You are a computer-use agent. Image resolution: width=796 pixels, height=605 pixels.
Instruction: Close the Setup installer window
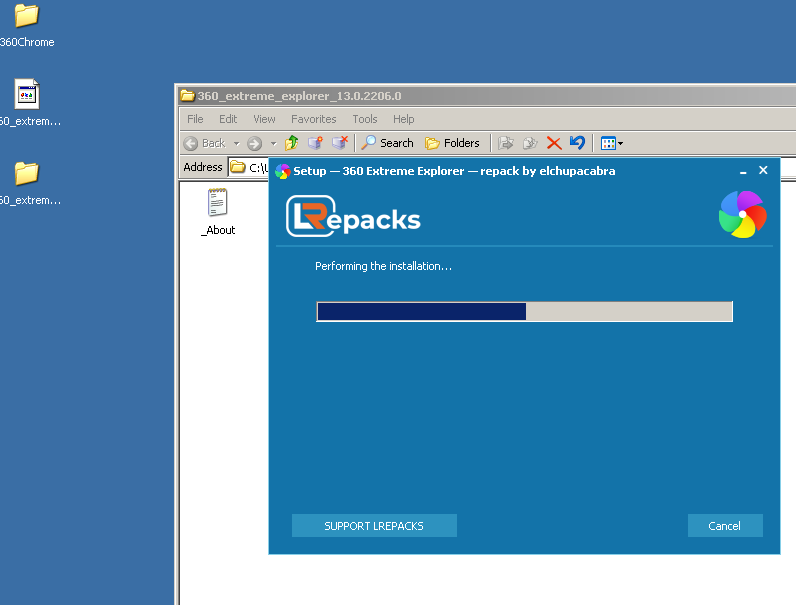[x=763, y=171]
